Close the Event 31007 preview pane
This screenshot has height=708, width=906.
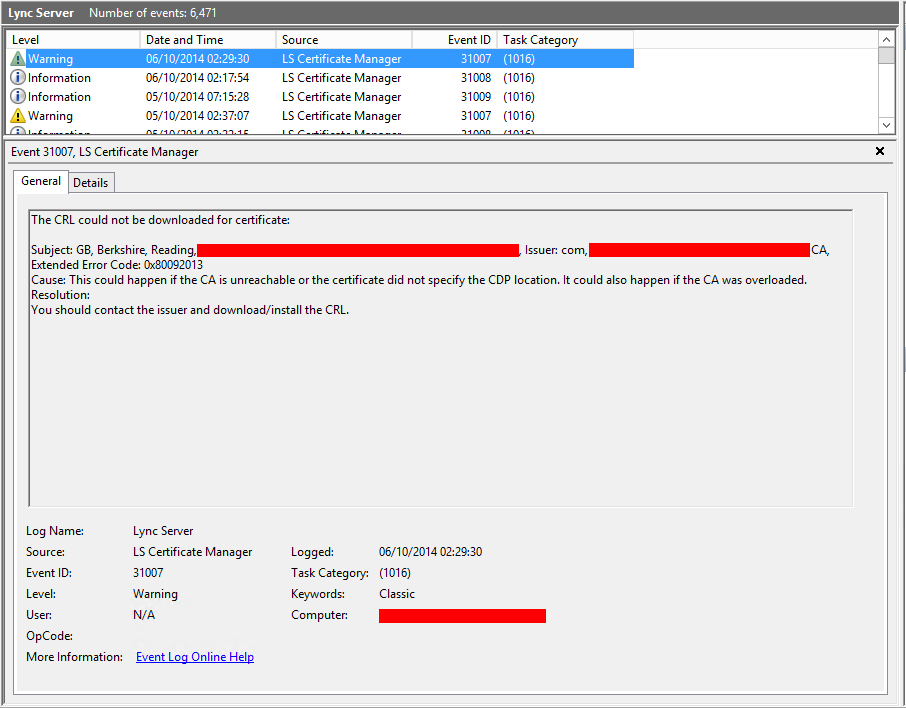[x=880, y=151]
